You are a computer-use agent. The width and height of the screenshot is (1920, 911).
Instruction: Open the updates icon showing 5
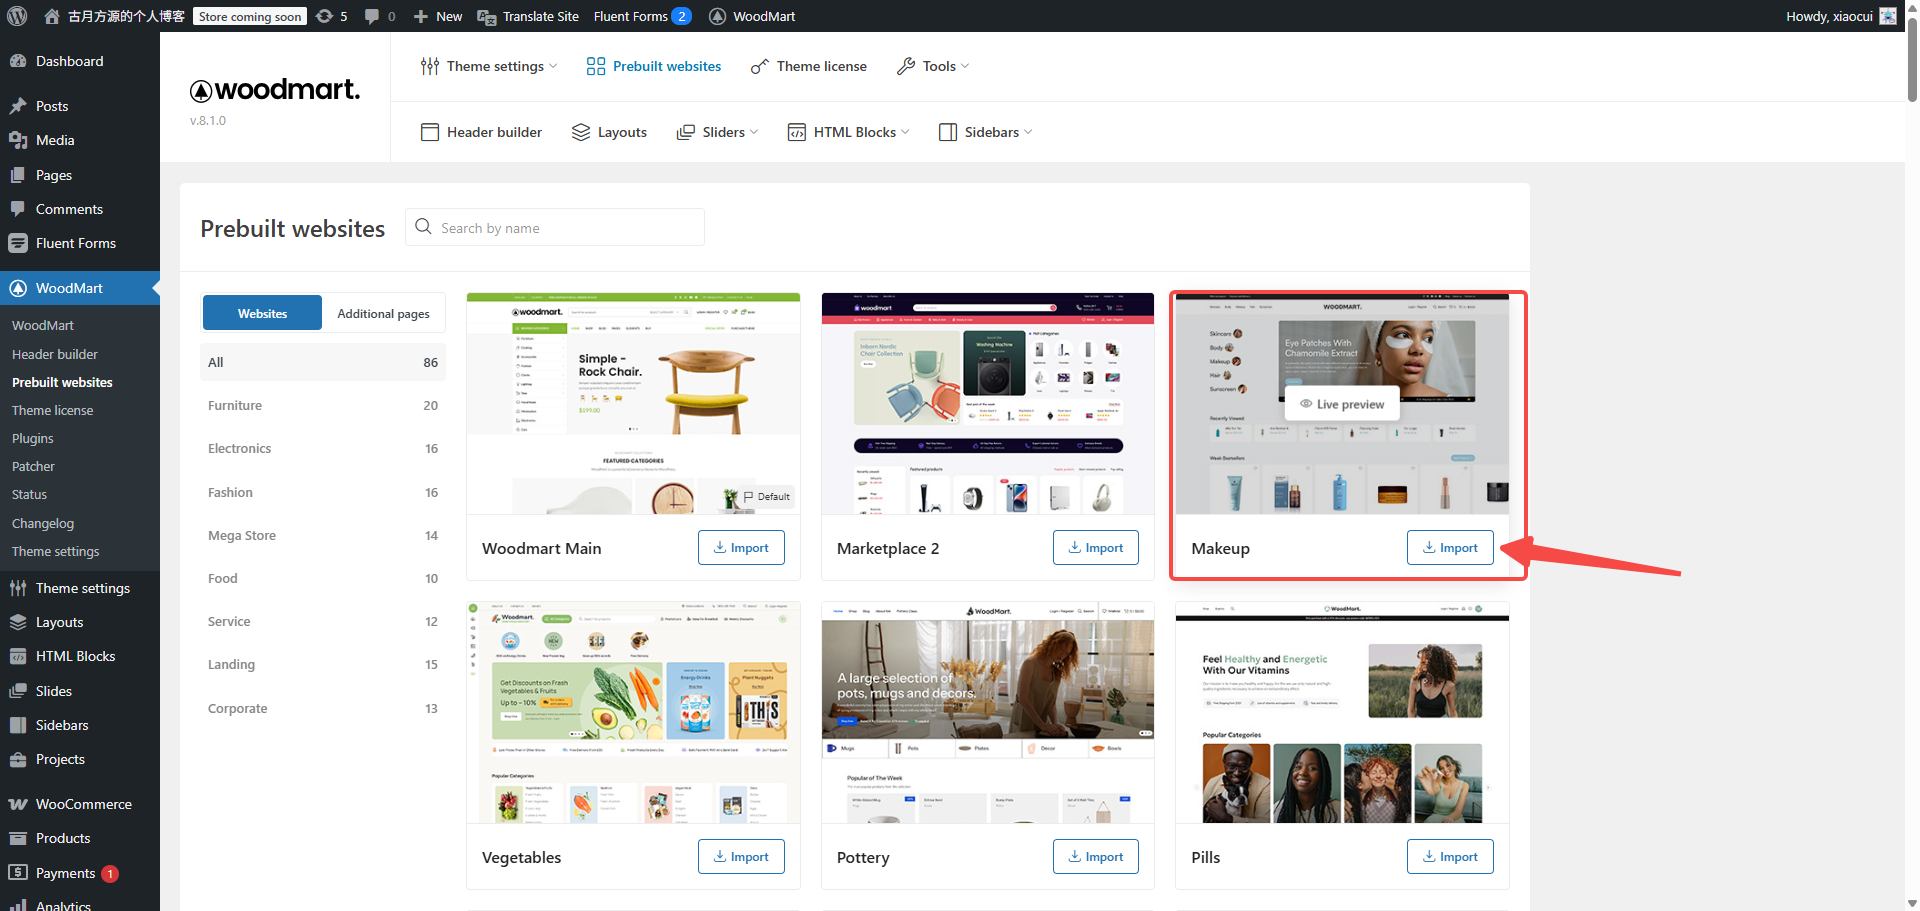click(x=331, y=16)
